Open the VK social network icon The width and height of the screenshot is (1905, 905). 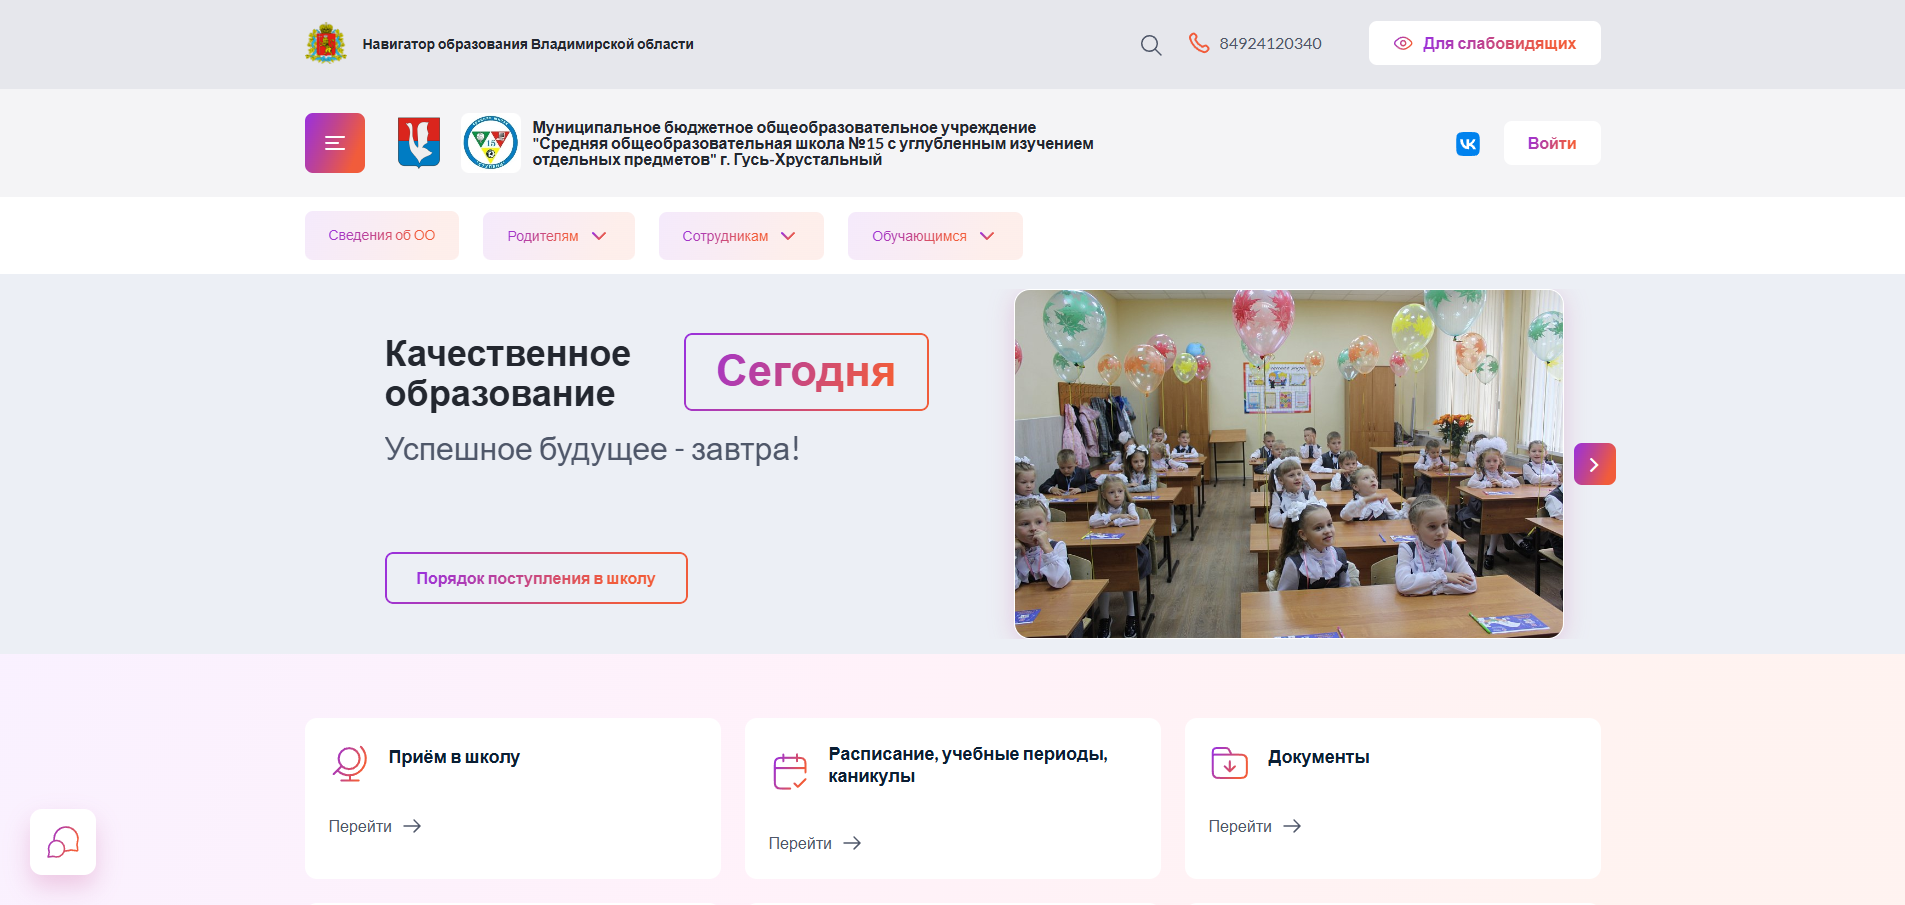pyautogui.click(x=1467, y=144)
